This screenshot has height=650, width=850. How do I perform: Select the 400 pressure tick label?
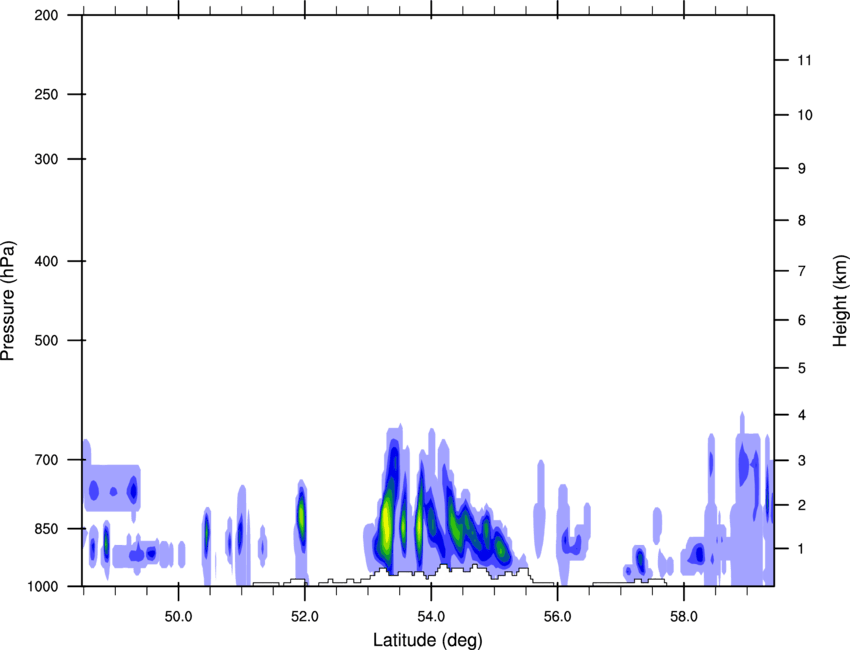click(46, 261)
